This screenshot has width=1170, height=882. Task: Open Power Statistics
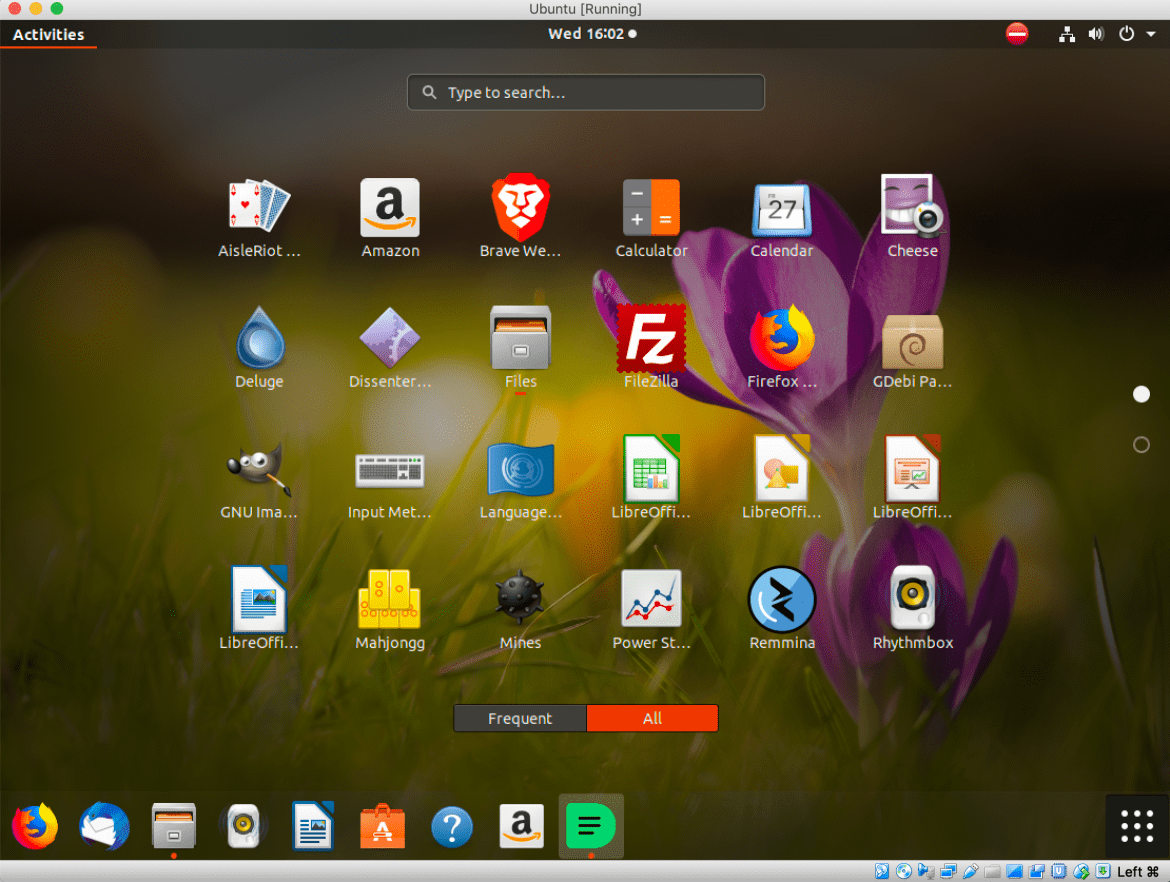(x=651, y=609)
